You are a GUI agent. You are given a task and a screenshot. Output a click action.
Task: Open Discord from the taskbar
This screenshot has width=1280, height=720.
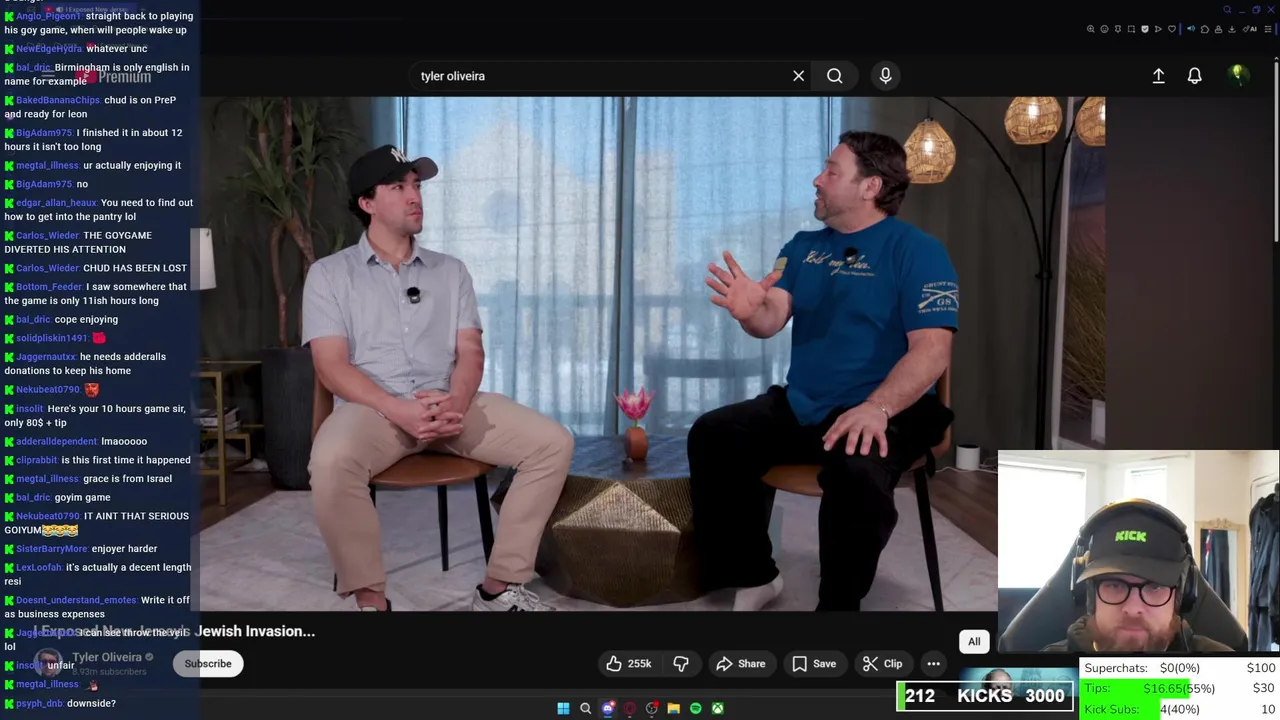tap(608, 708)
